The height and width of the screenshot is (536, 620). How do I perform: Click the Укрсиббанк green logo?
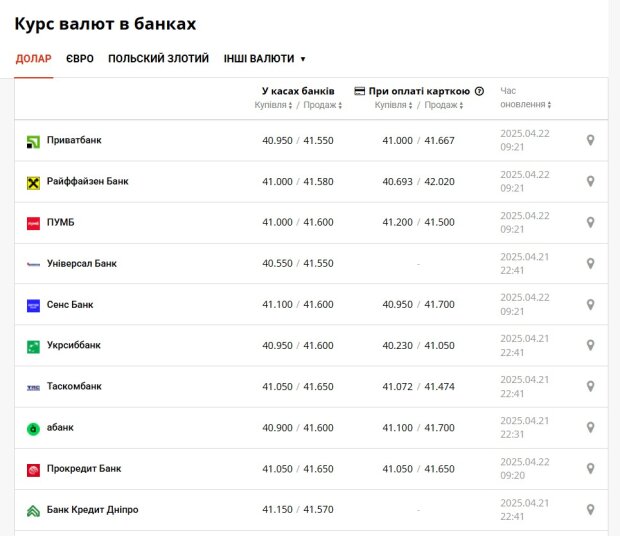click(x=33, y=347)
